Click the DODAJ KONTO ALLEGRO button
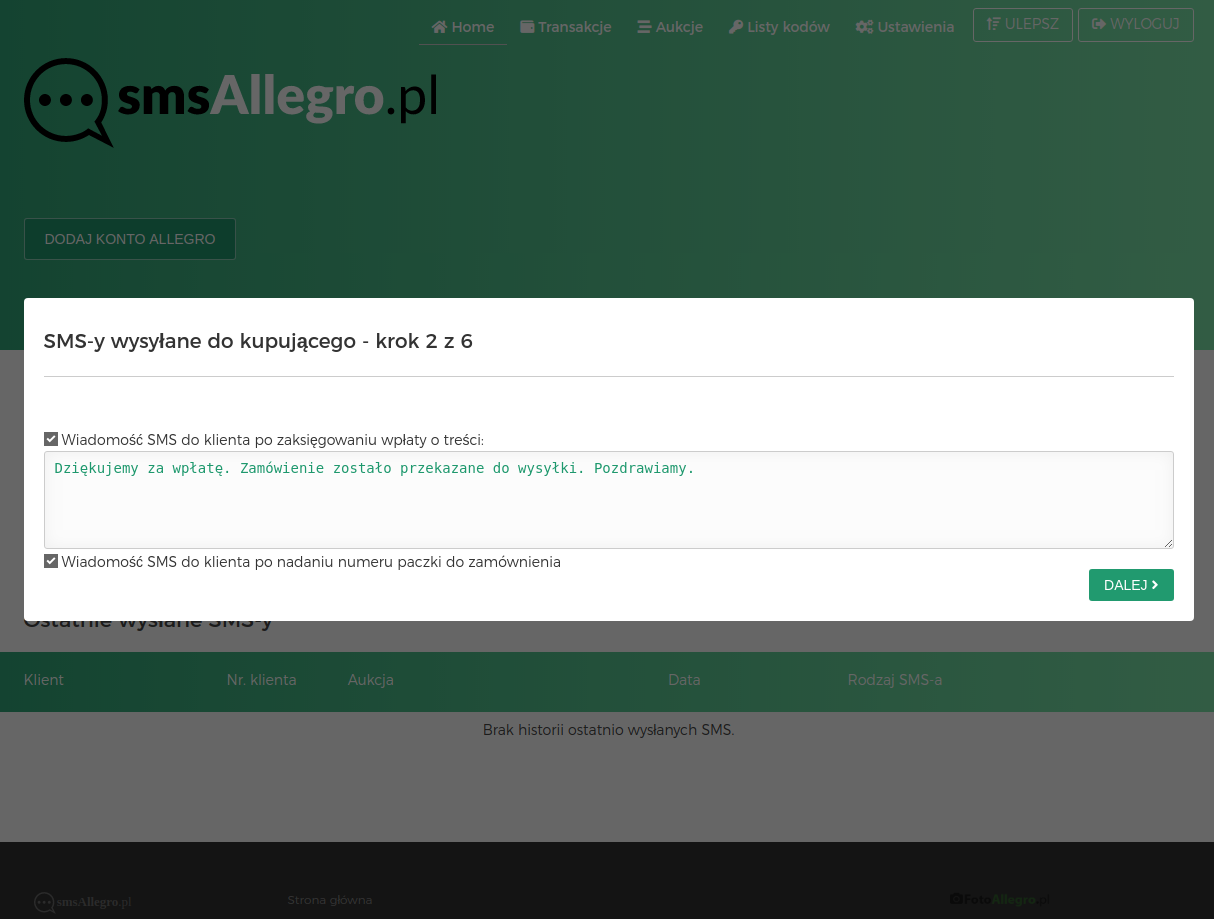 tap(130, 239)
